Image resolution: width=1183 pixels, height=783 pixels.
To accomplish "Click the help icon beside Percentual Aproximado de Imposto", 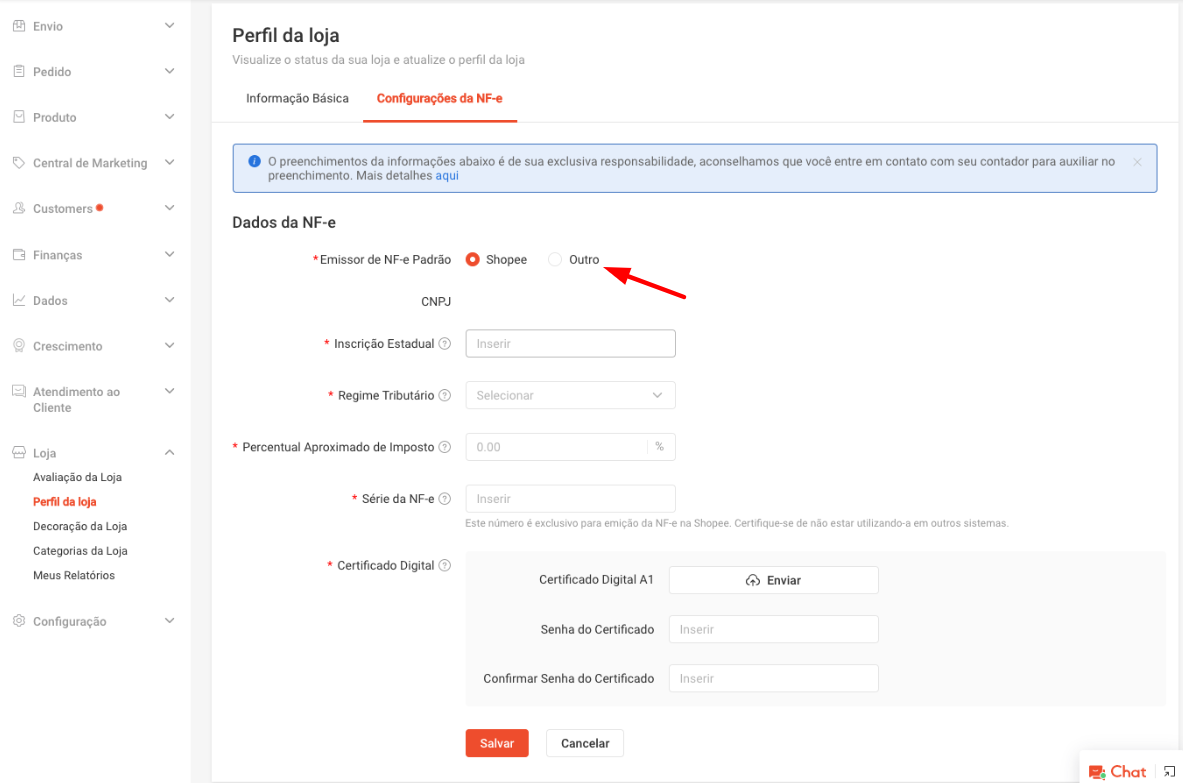I will pyautogui.click(x=445, y=447).
